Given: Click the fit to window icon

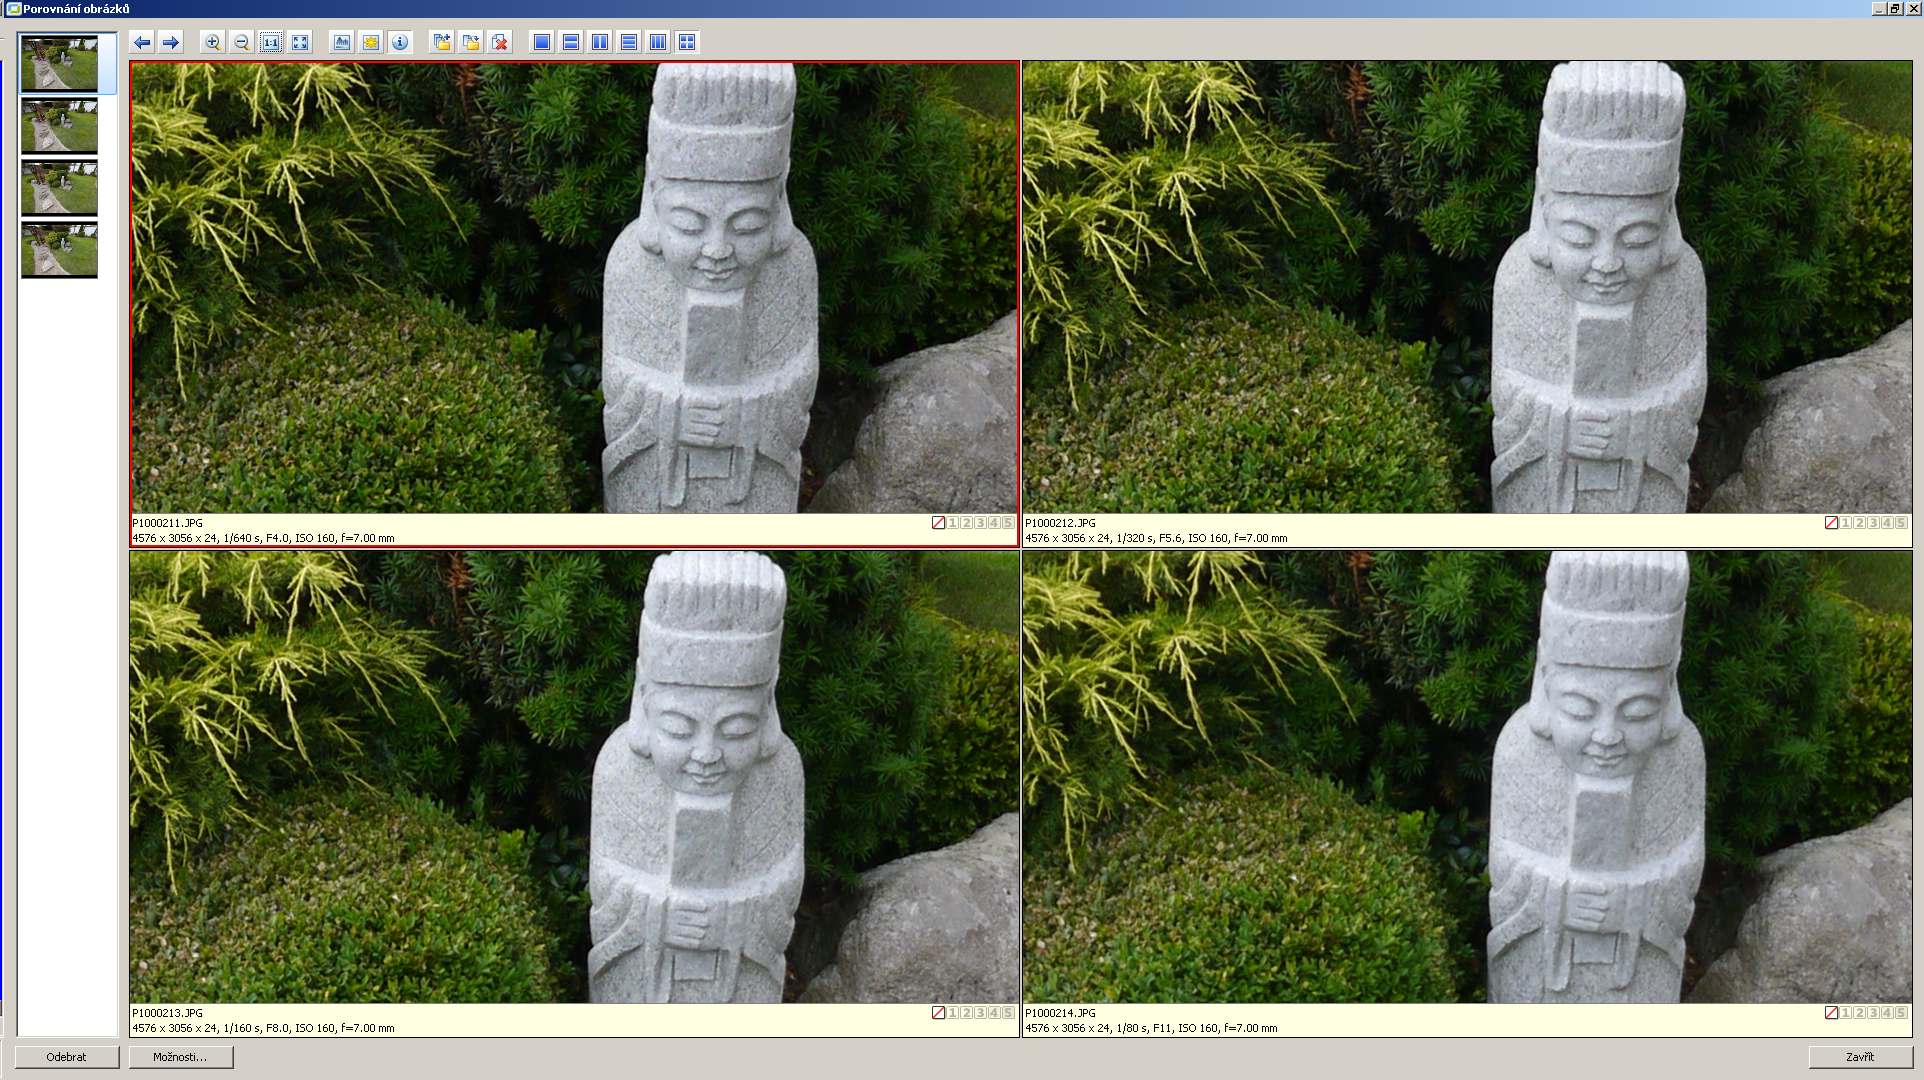Looking at the screenshot, I should click(300, 42).
